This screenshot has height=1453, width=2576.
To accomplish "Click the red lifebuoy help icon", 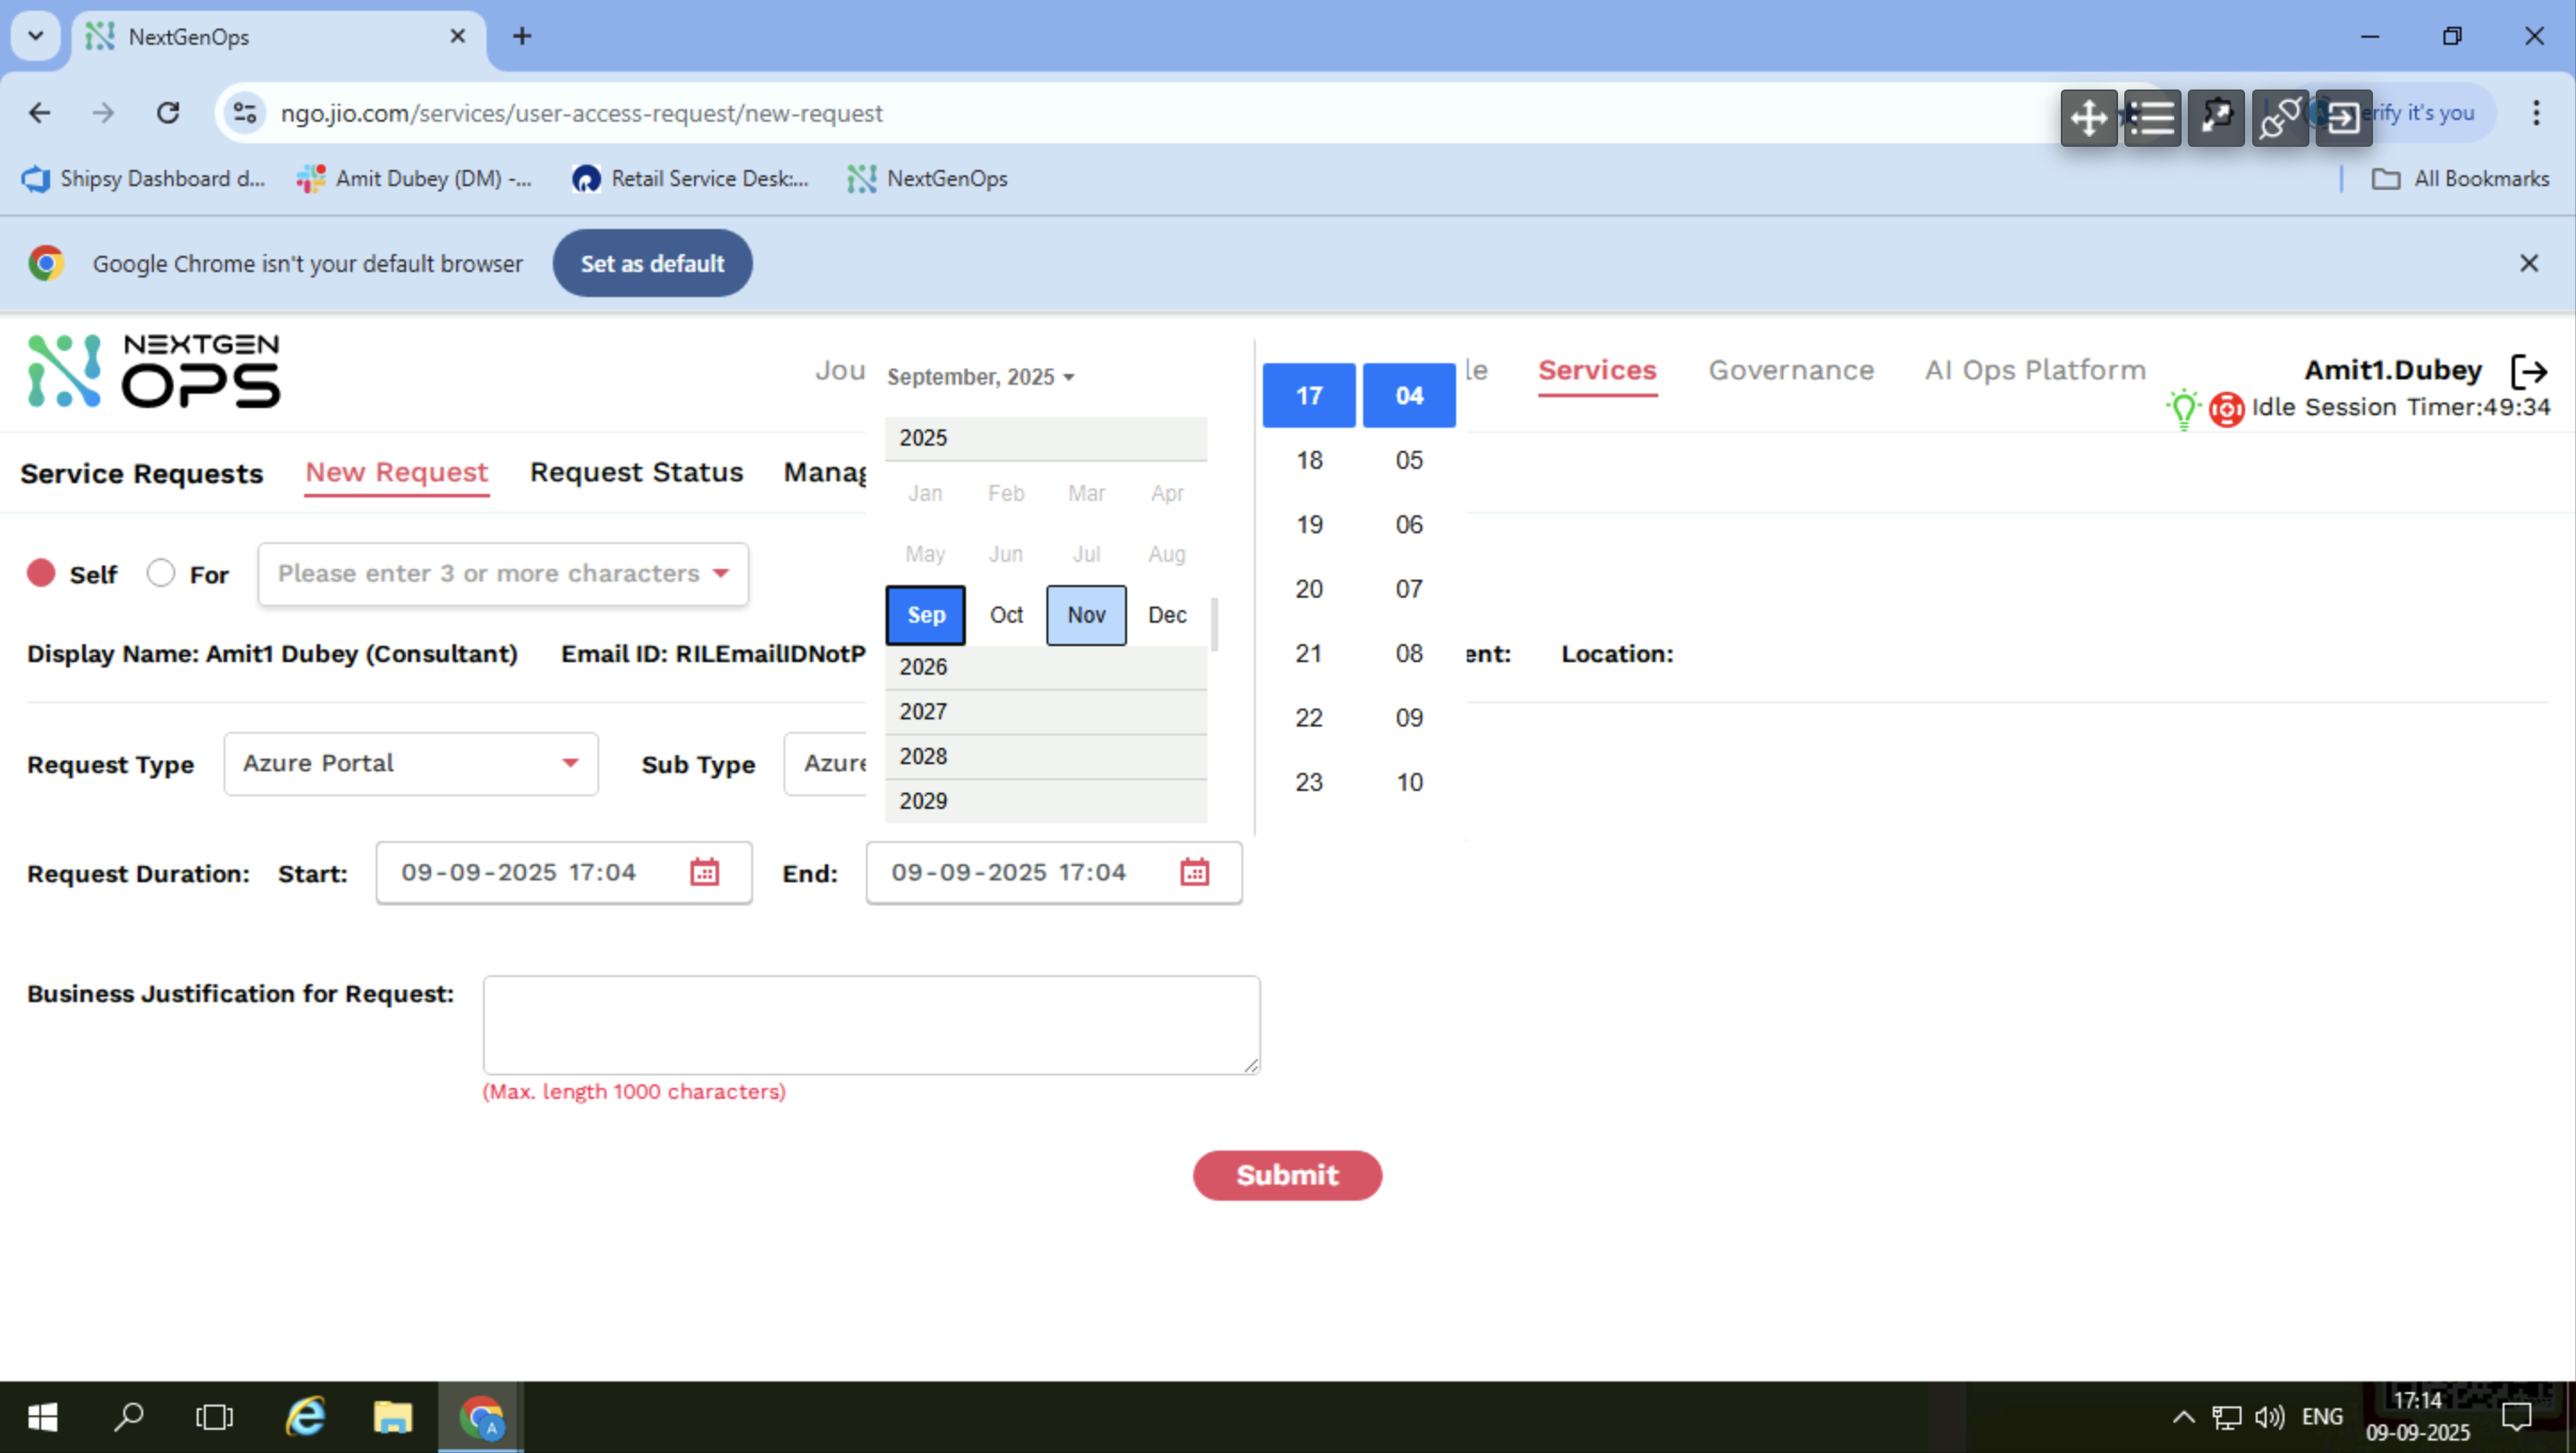I will click(2226, 409).
